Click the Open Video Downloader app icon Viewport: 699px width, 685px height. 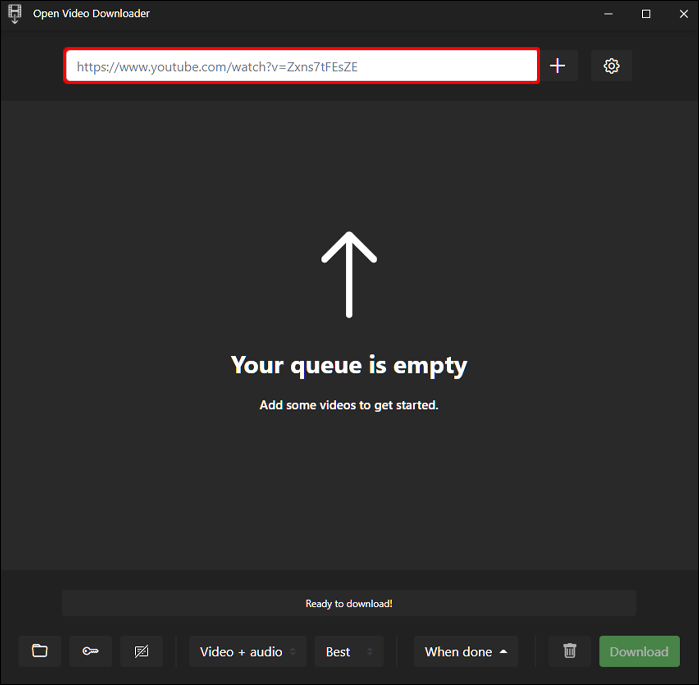coord(15,14)
